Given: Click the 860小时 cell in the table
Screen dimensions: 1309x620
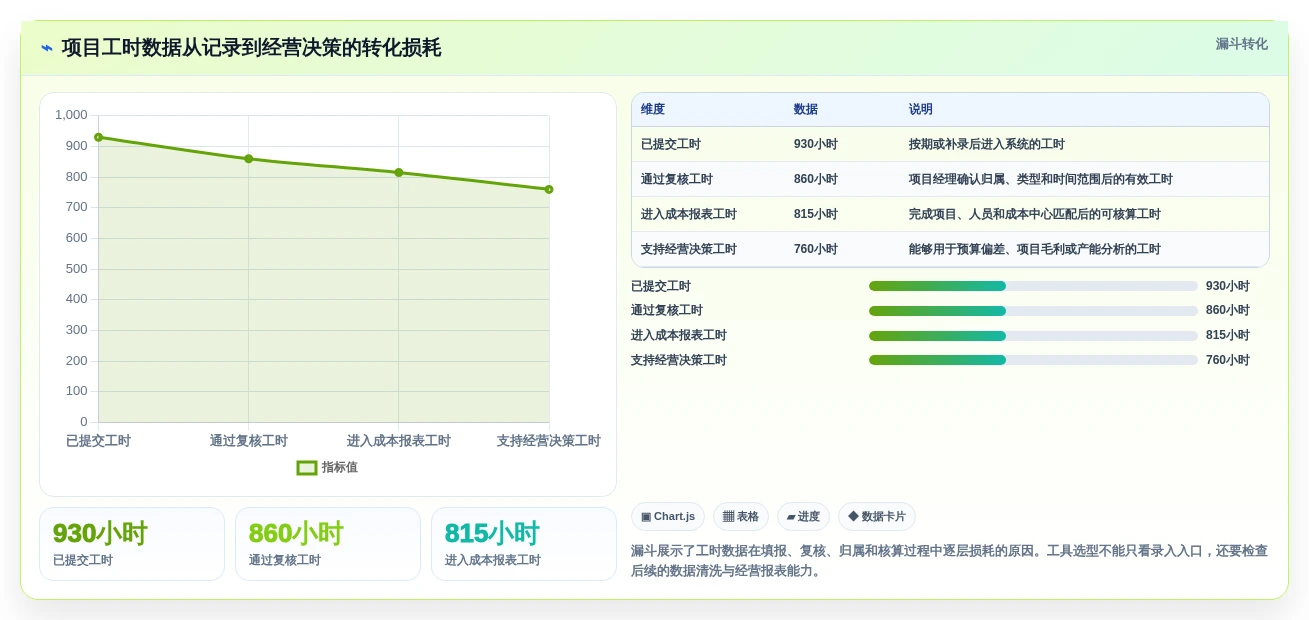Looking at the screenshot, I should click(816, 179).
